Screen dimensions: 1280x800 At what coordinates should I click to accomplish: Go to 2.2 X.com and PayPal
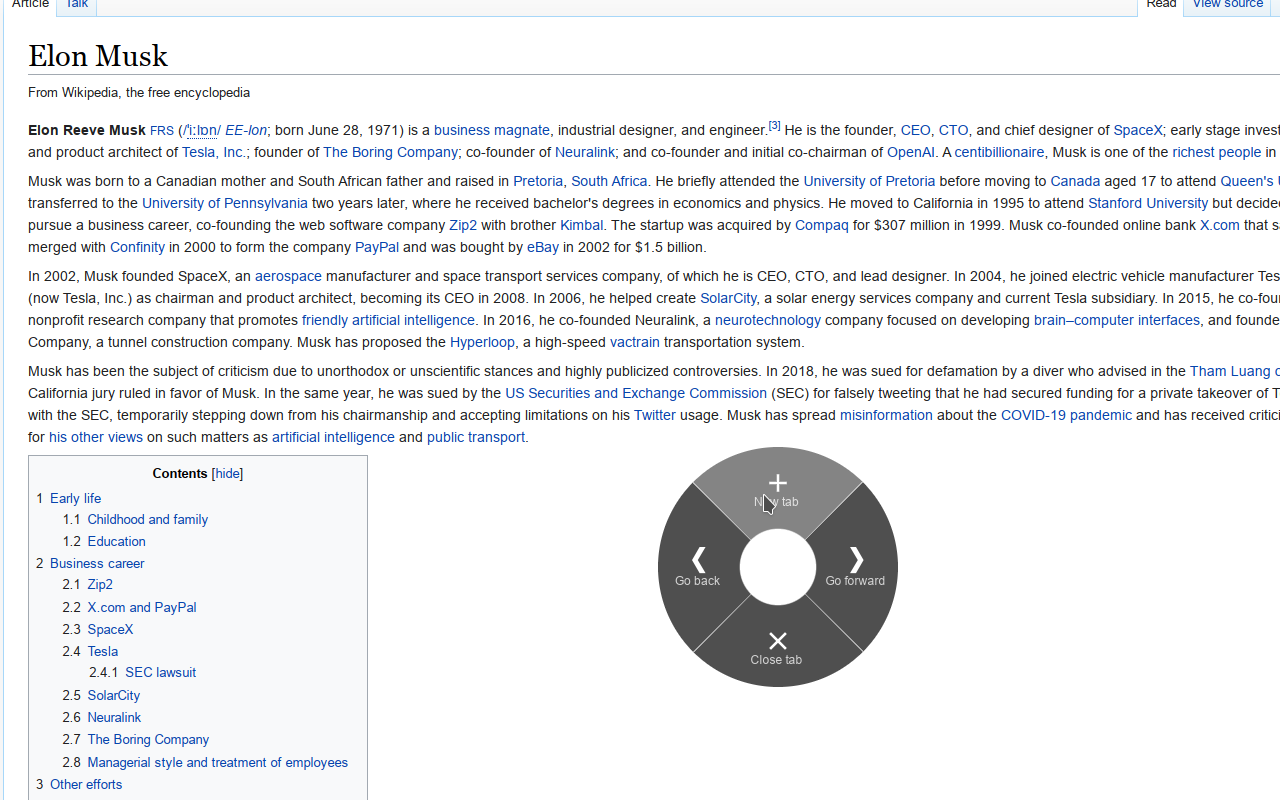(129, 607)
